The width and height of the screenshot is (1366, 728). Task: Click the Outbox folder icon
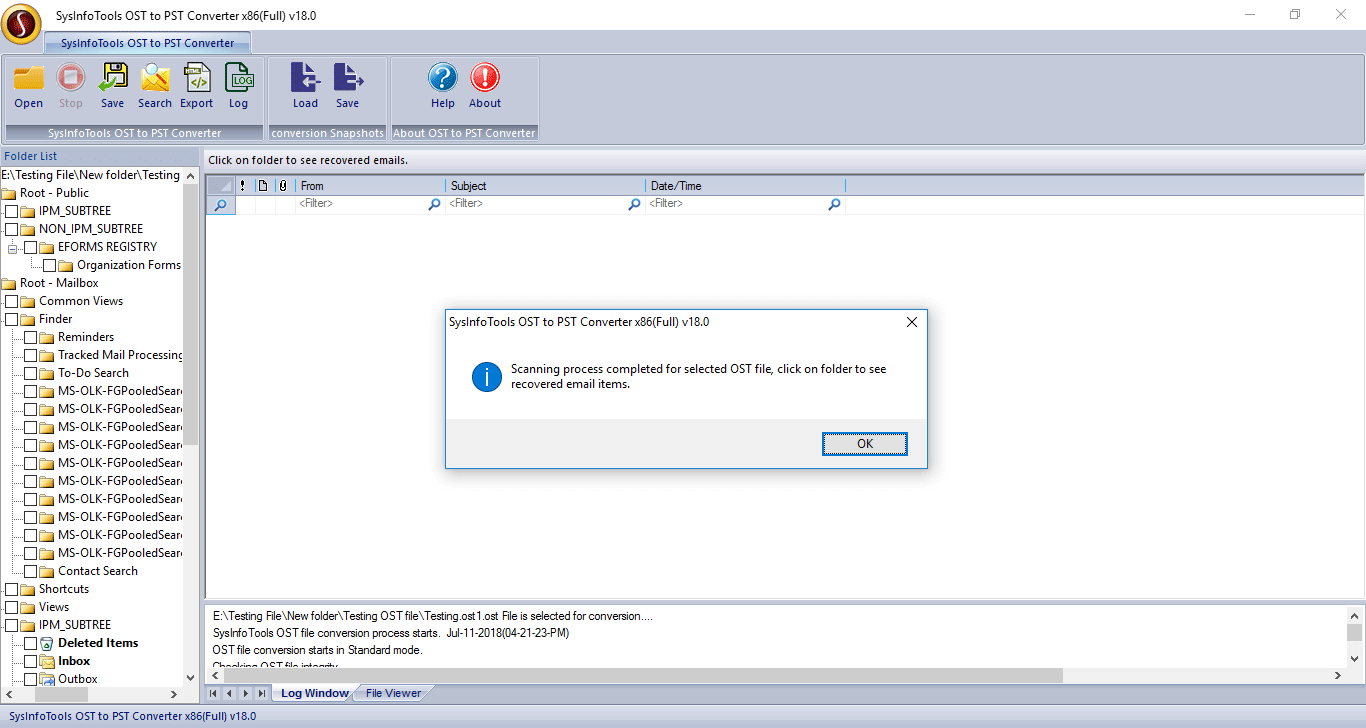pos(47,679)
